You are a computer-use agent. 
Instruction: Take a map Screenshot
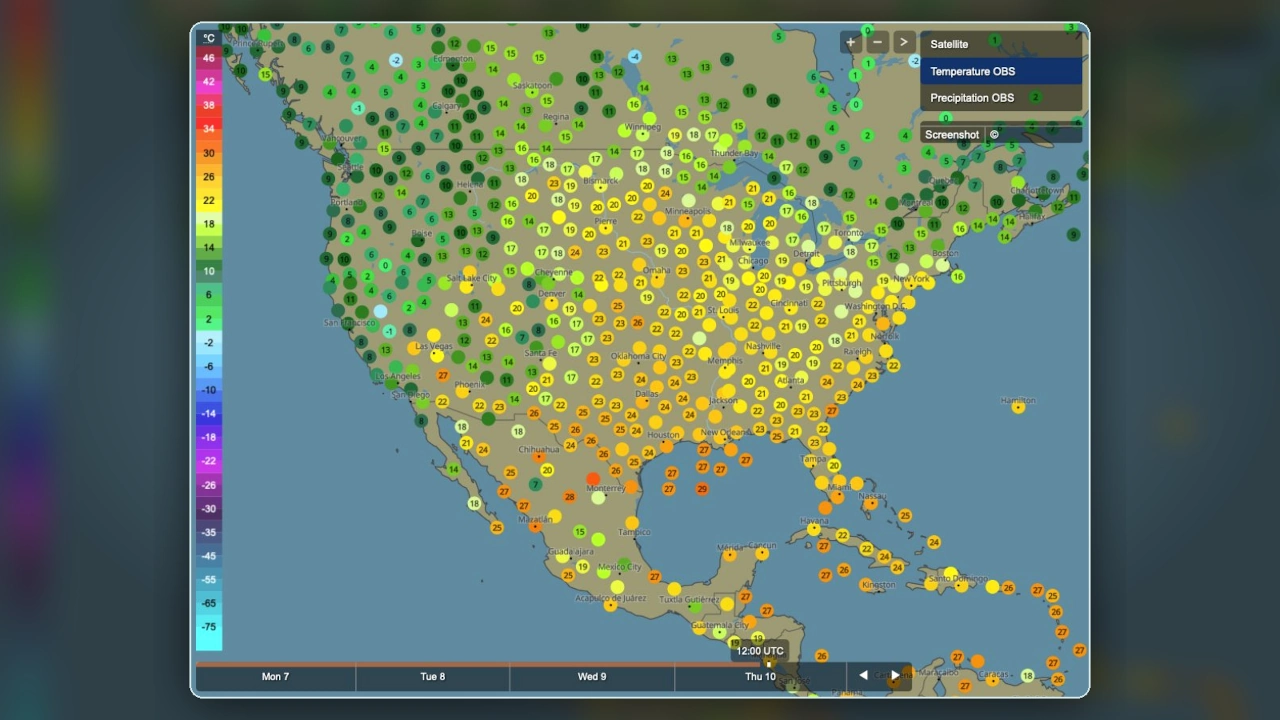(952, 135)
